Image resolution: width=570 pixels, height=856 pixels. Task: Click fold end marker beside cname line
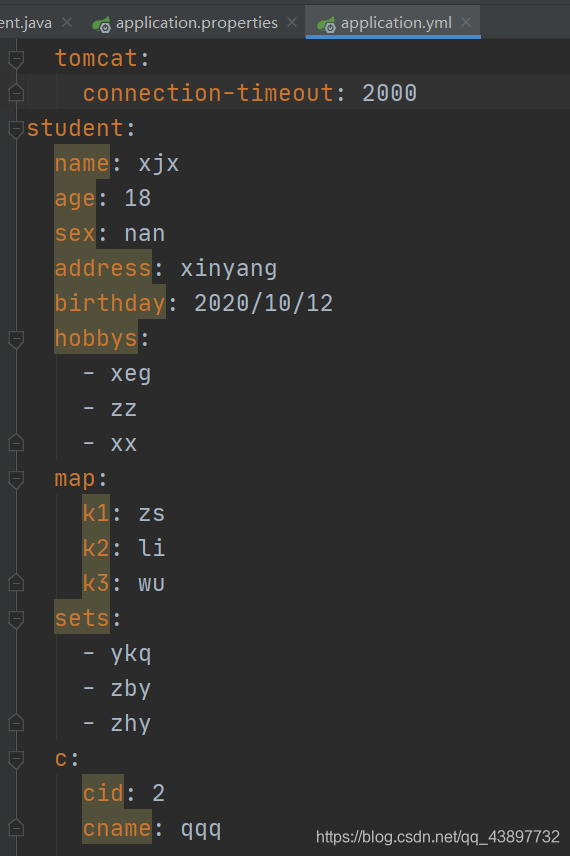click(x=16, y=828)
